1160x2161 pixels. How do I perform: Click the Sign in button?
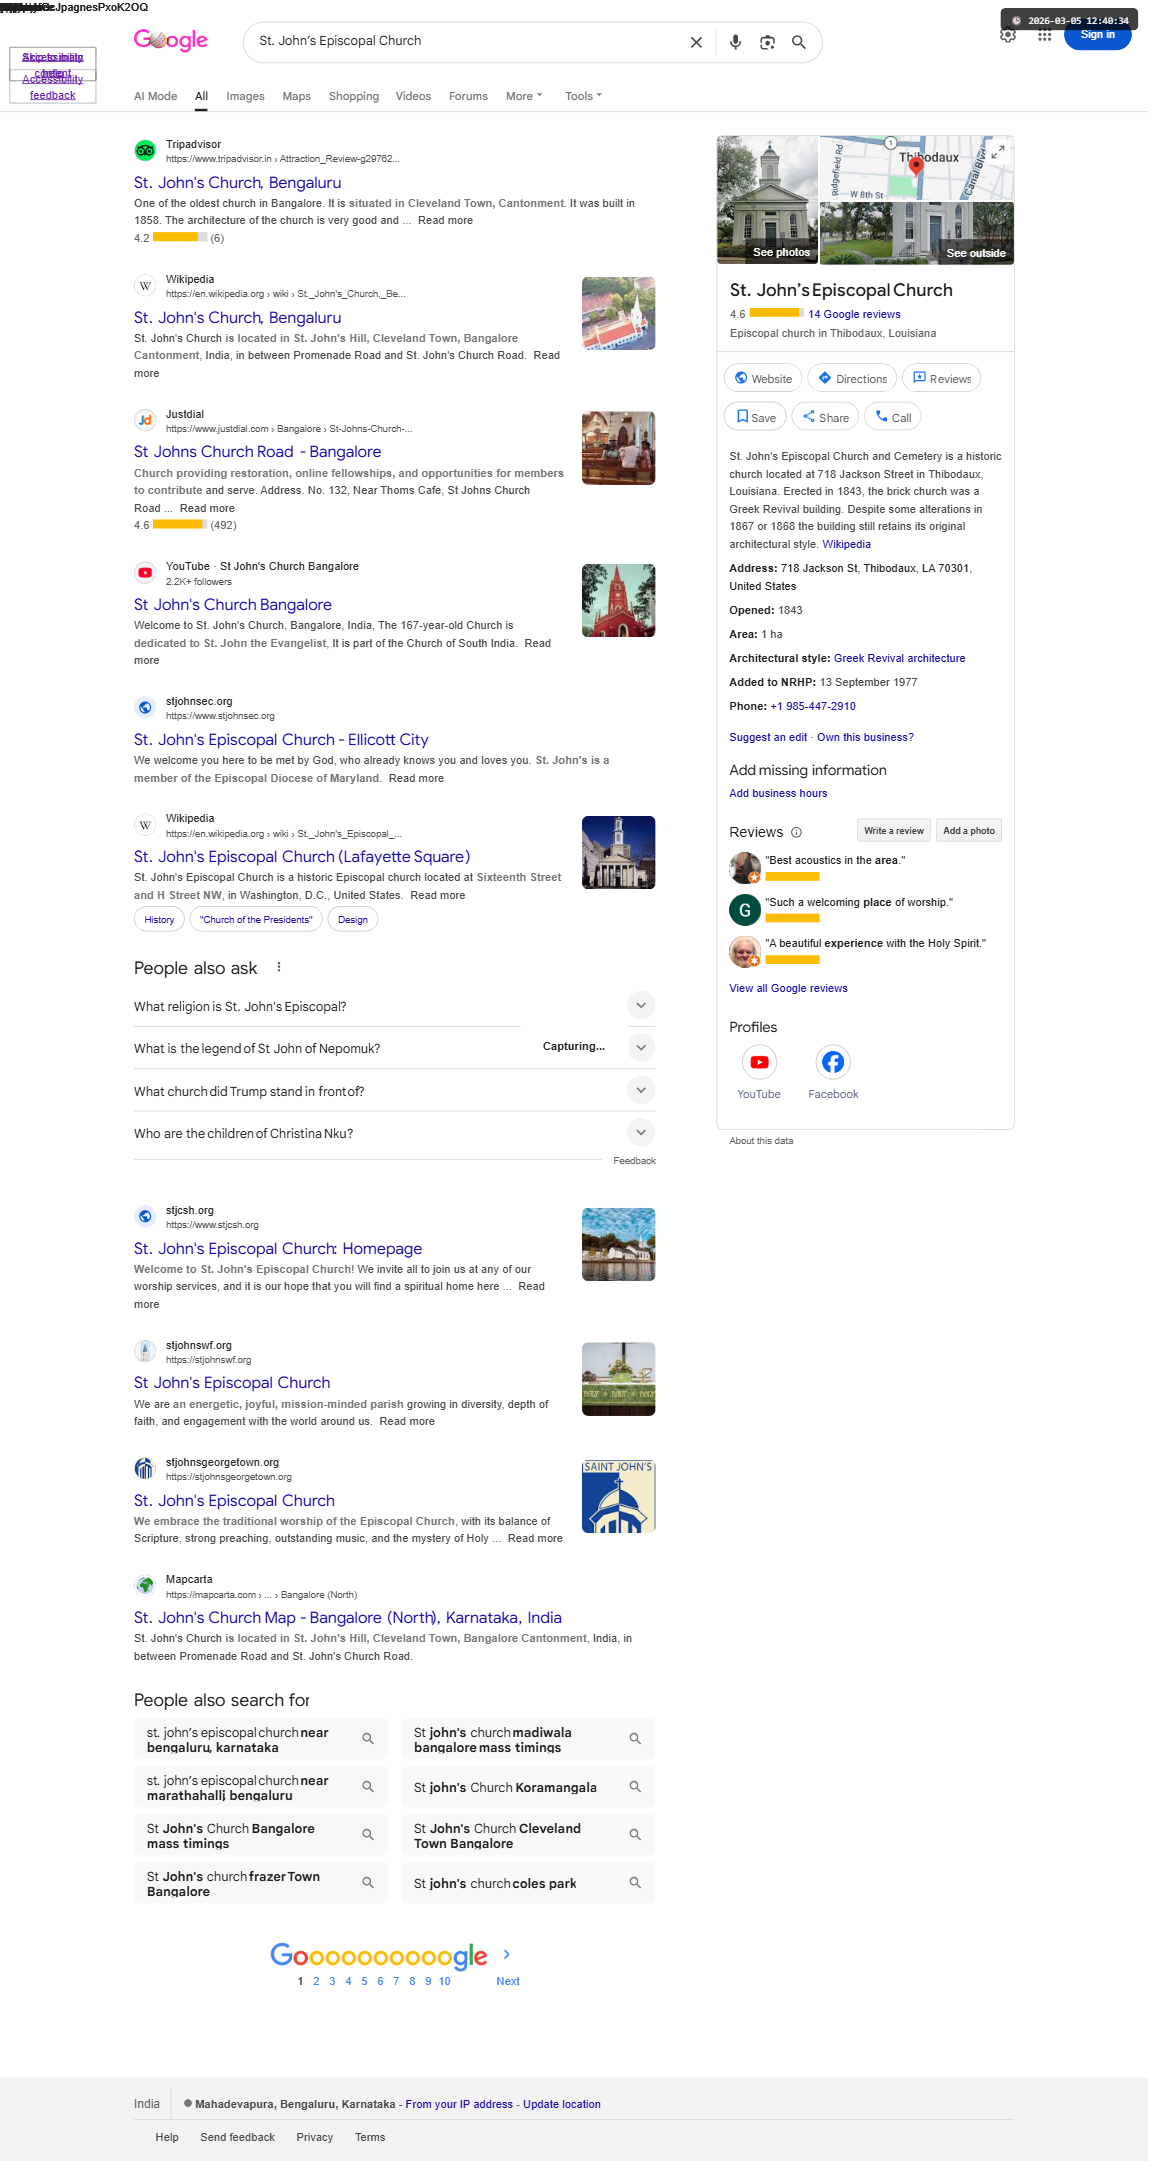pos(1097,35)
